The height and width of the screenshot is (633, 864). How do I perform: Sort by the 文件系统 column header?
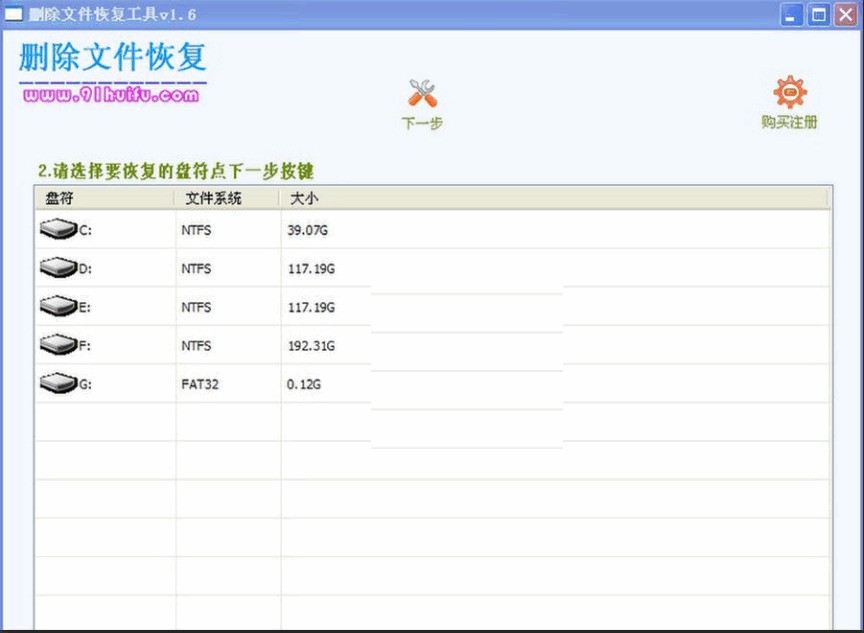tap(226, 198)
